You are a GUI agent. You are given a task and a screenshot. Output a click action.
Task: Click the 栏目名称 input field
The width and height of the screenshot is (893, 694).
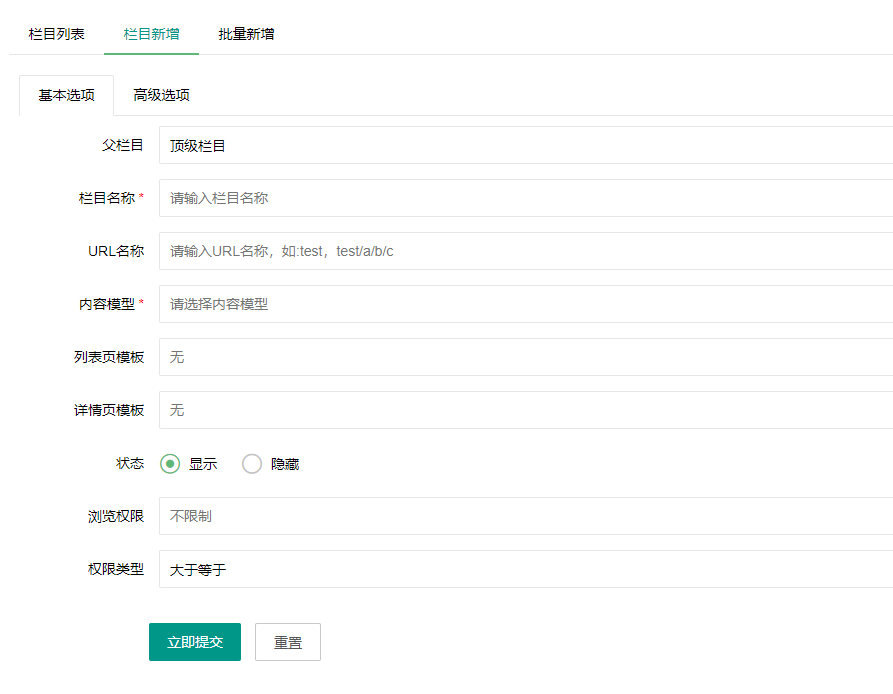pos(526,198)
